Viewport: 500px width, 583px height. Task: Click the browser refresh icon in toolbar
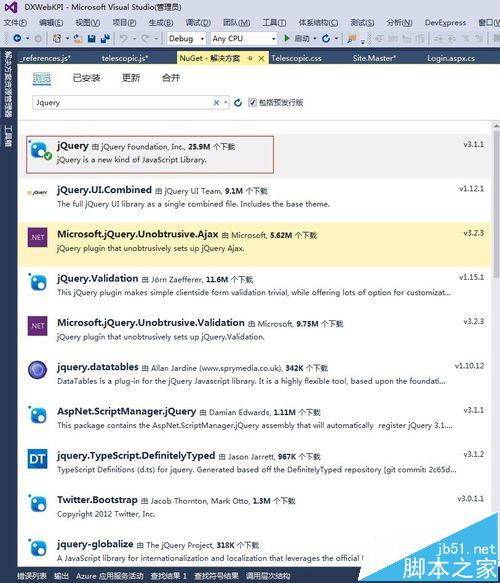326,38
